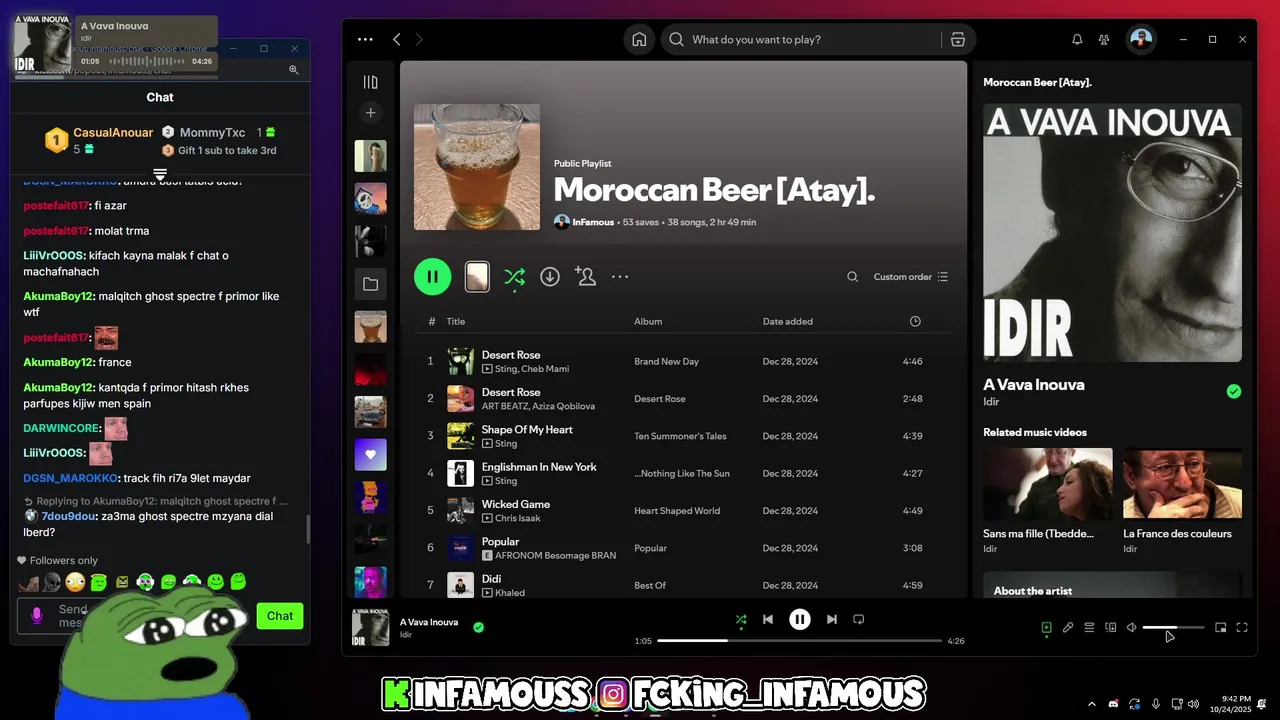Toggle the saved checkmark in bottom player bar
The image size is (1280, 720).
click(x=478, y=627)
